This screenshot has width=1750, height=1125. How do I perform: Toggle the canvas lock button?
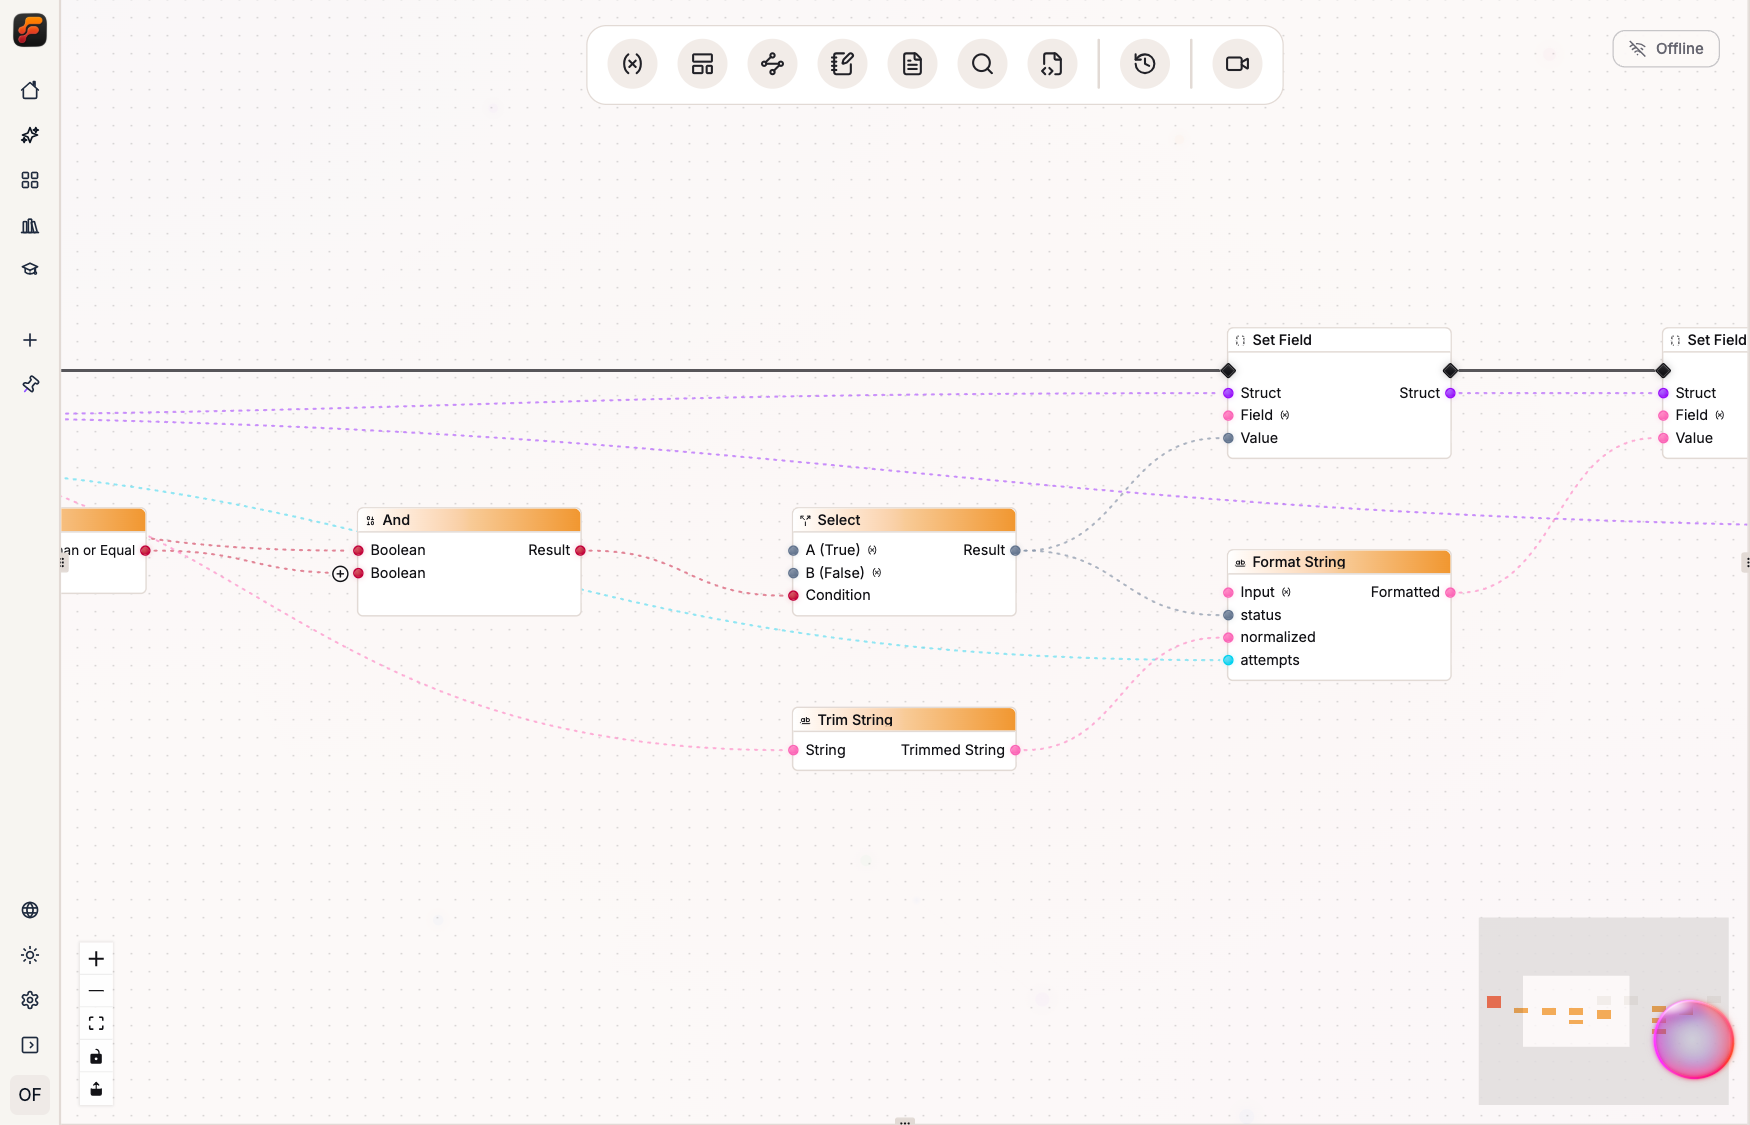click(96, 1056)
